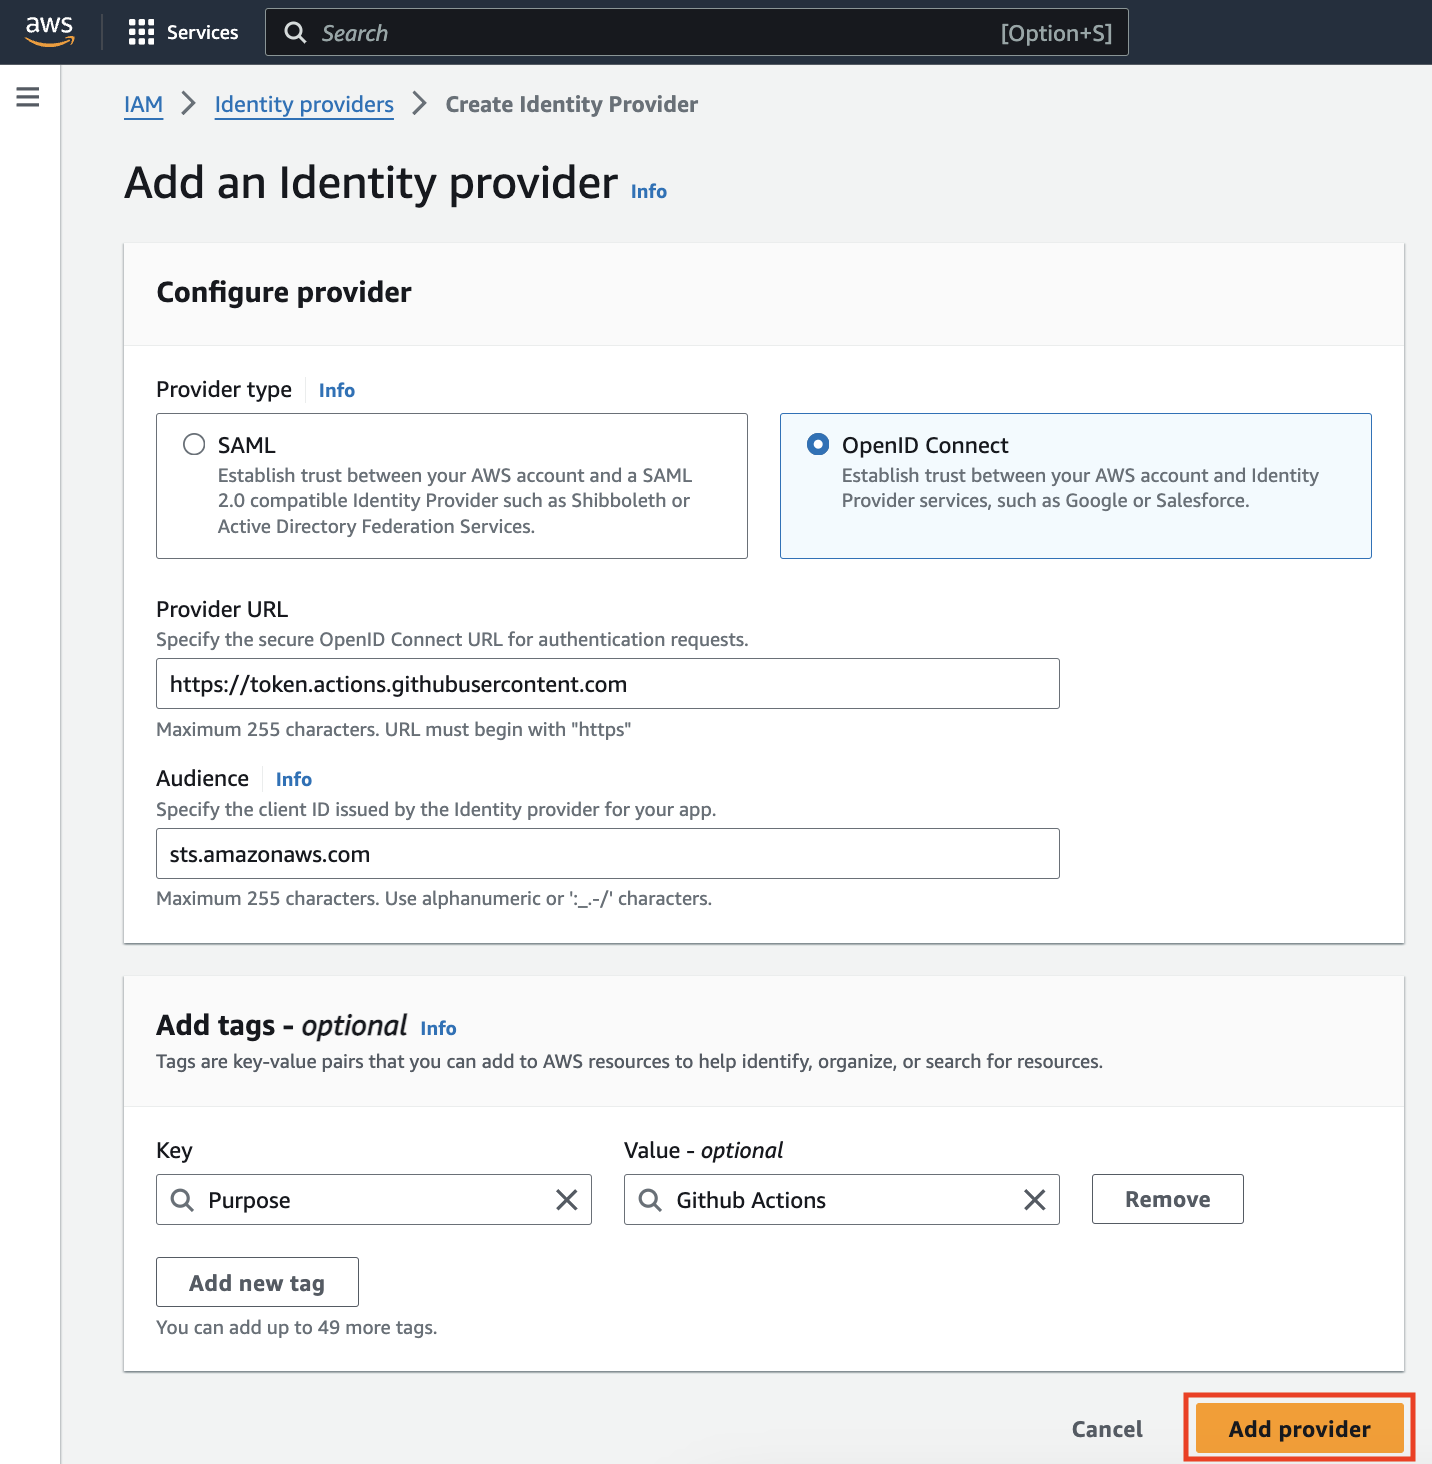Click the search icon in Value field

(x=650, y=1200)
